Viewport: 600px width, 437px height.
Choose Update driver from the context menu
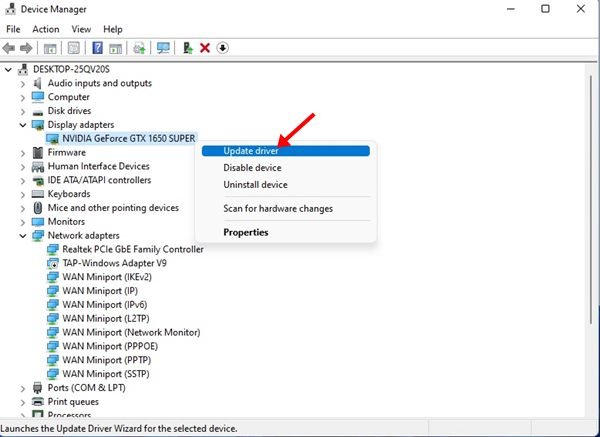pos(251,151)
